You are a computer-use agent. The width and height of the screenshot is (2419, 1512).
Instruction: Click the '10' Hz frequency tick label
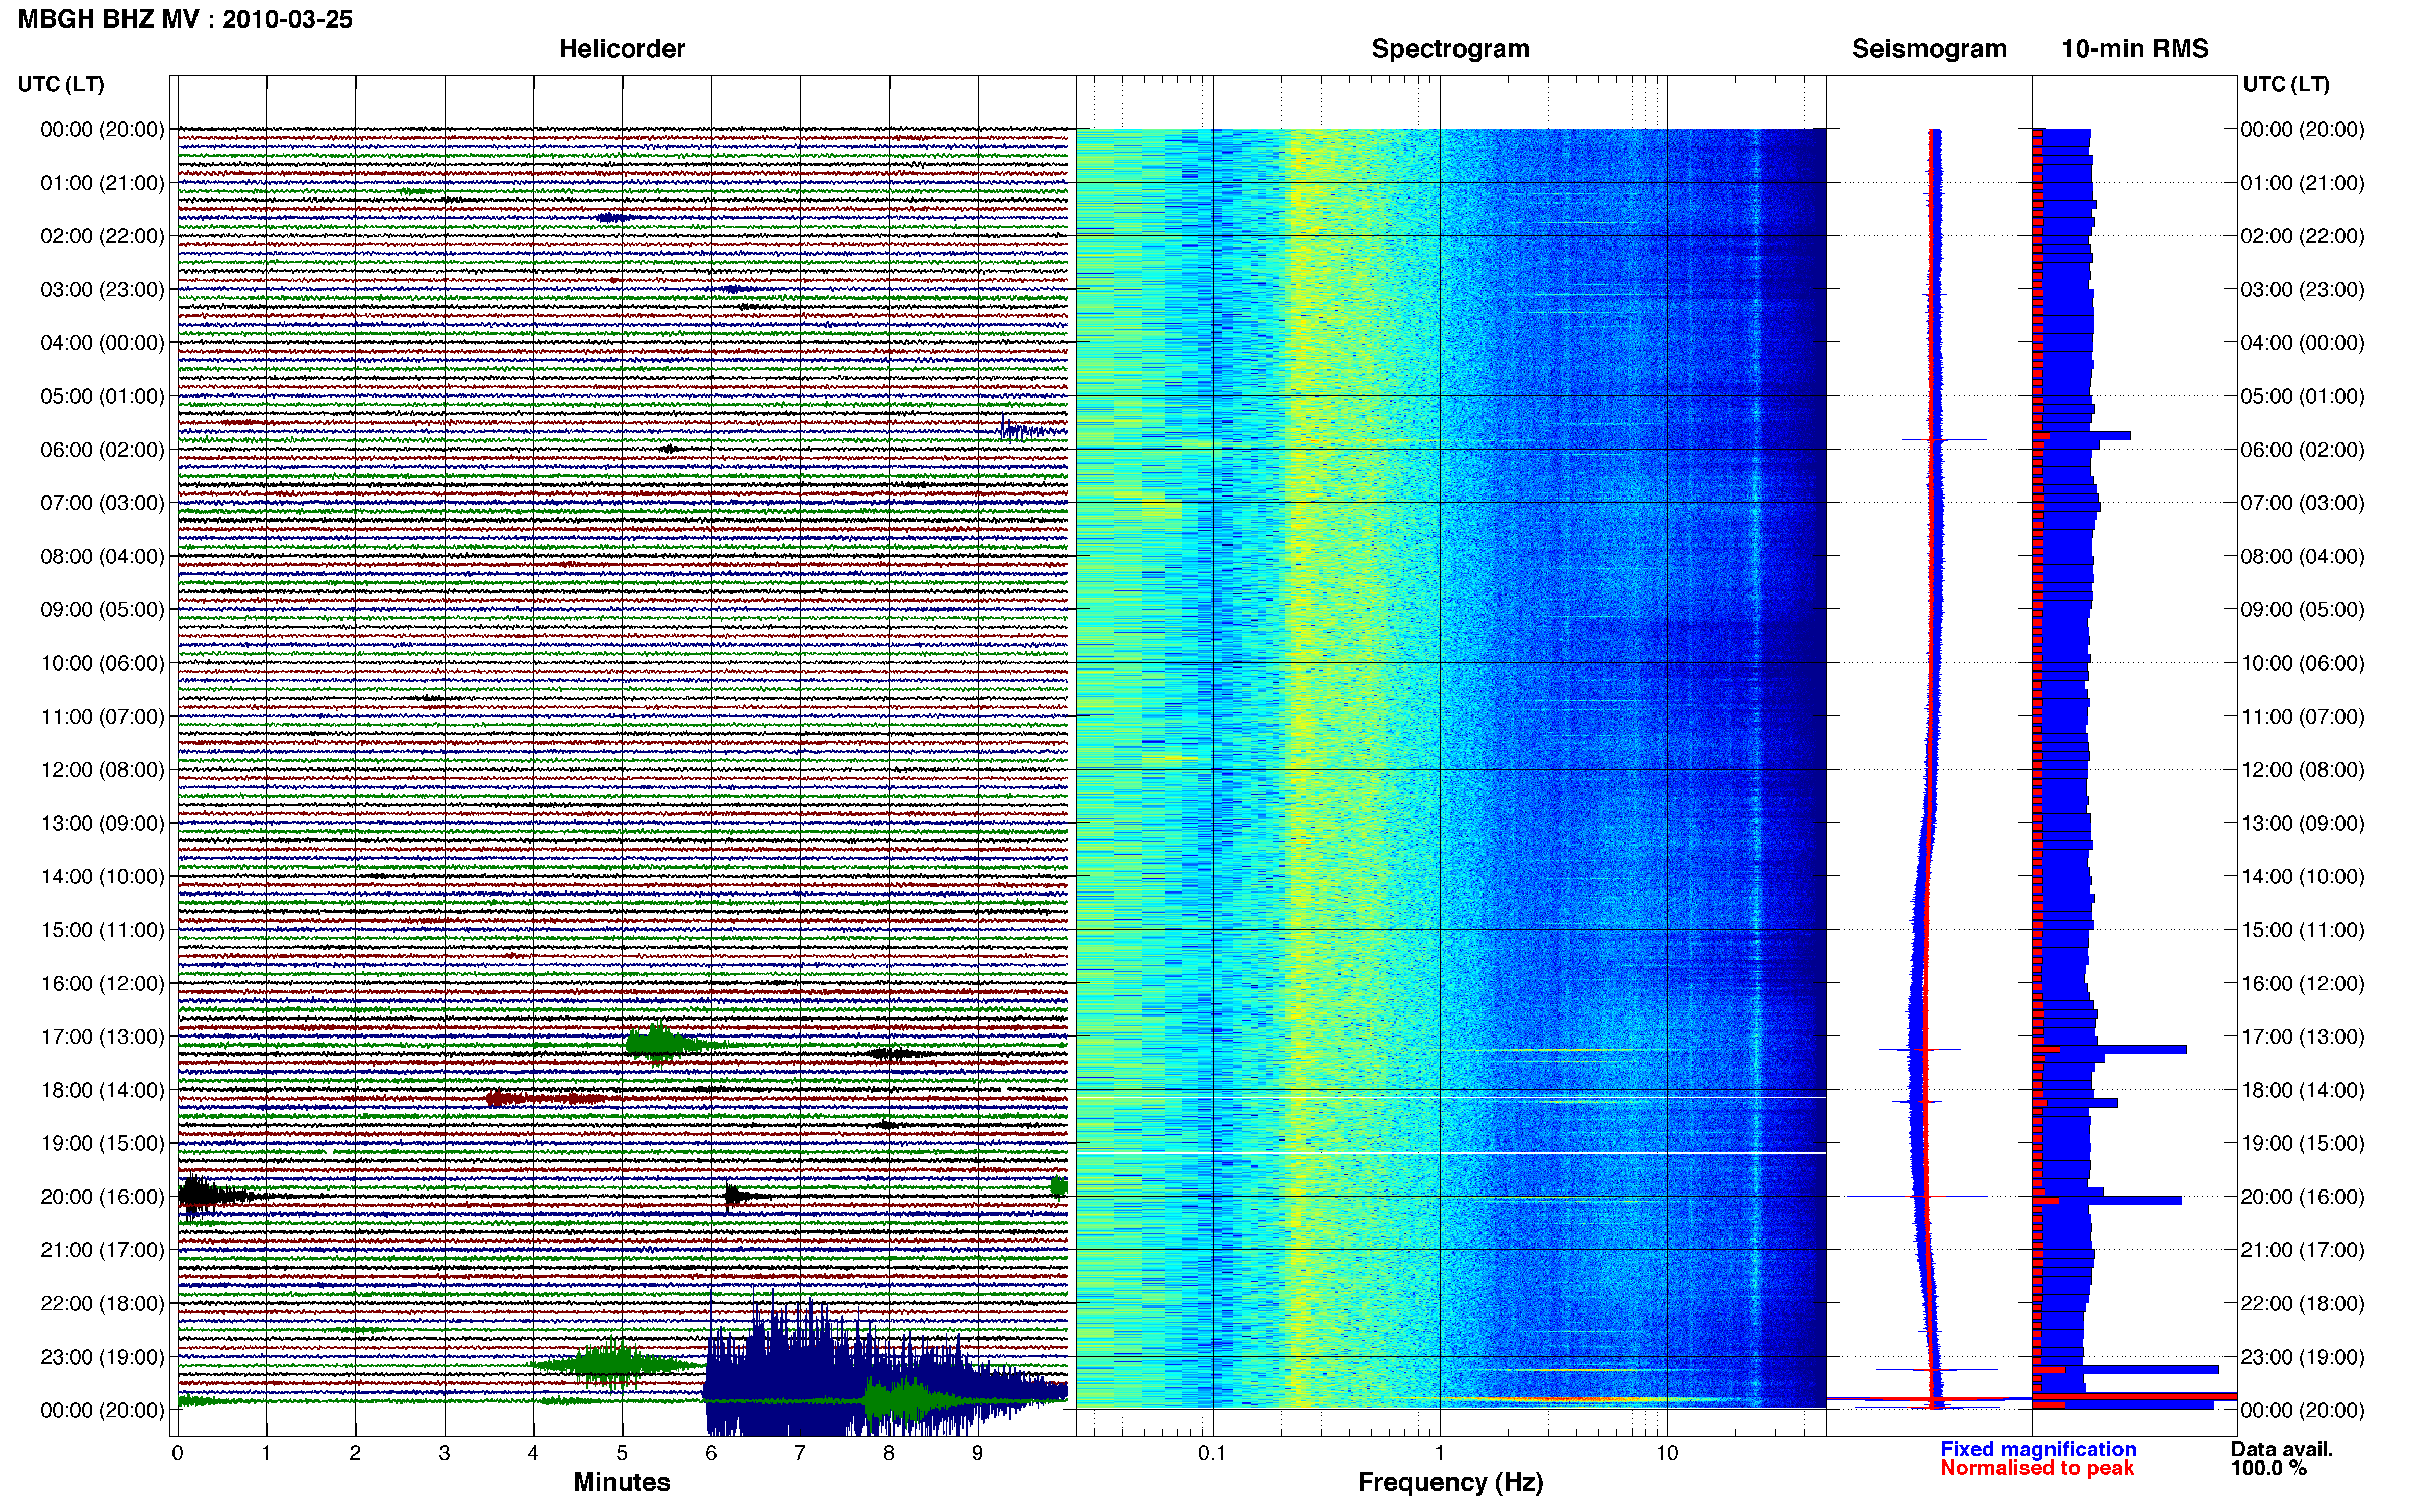click(x=1666, y=1453)
